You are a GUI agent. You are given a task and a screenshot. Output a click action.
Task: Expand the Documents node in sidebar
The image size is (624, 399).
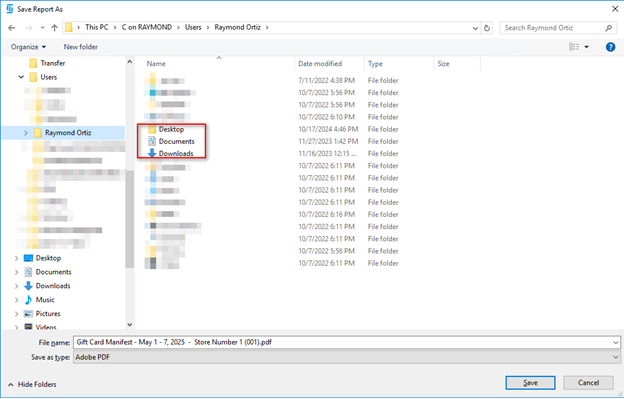click(16, 272)
